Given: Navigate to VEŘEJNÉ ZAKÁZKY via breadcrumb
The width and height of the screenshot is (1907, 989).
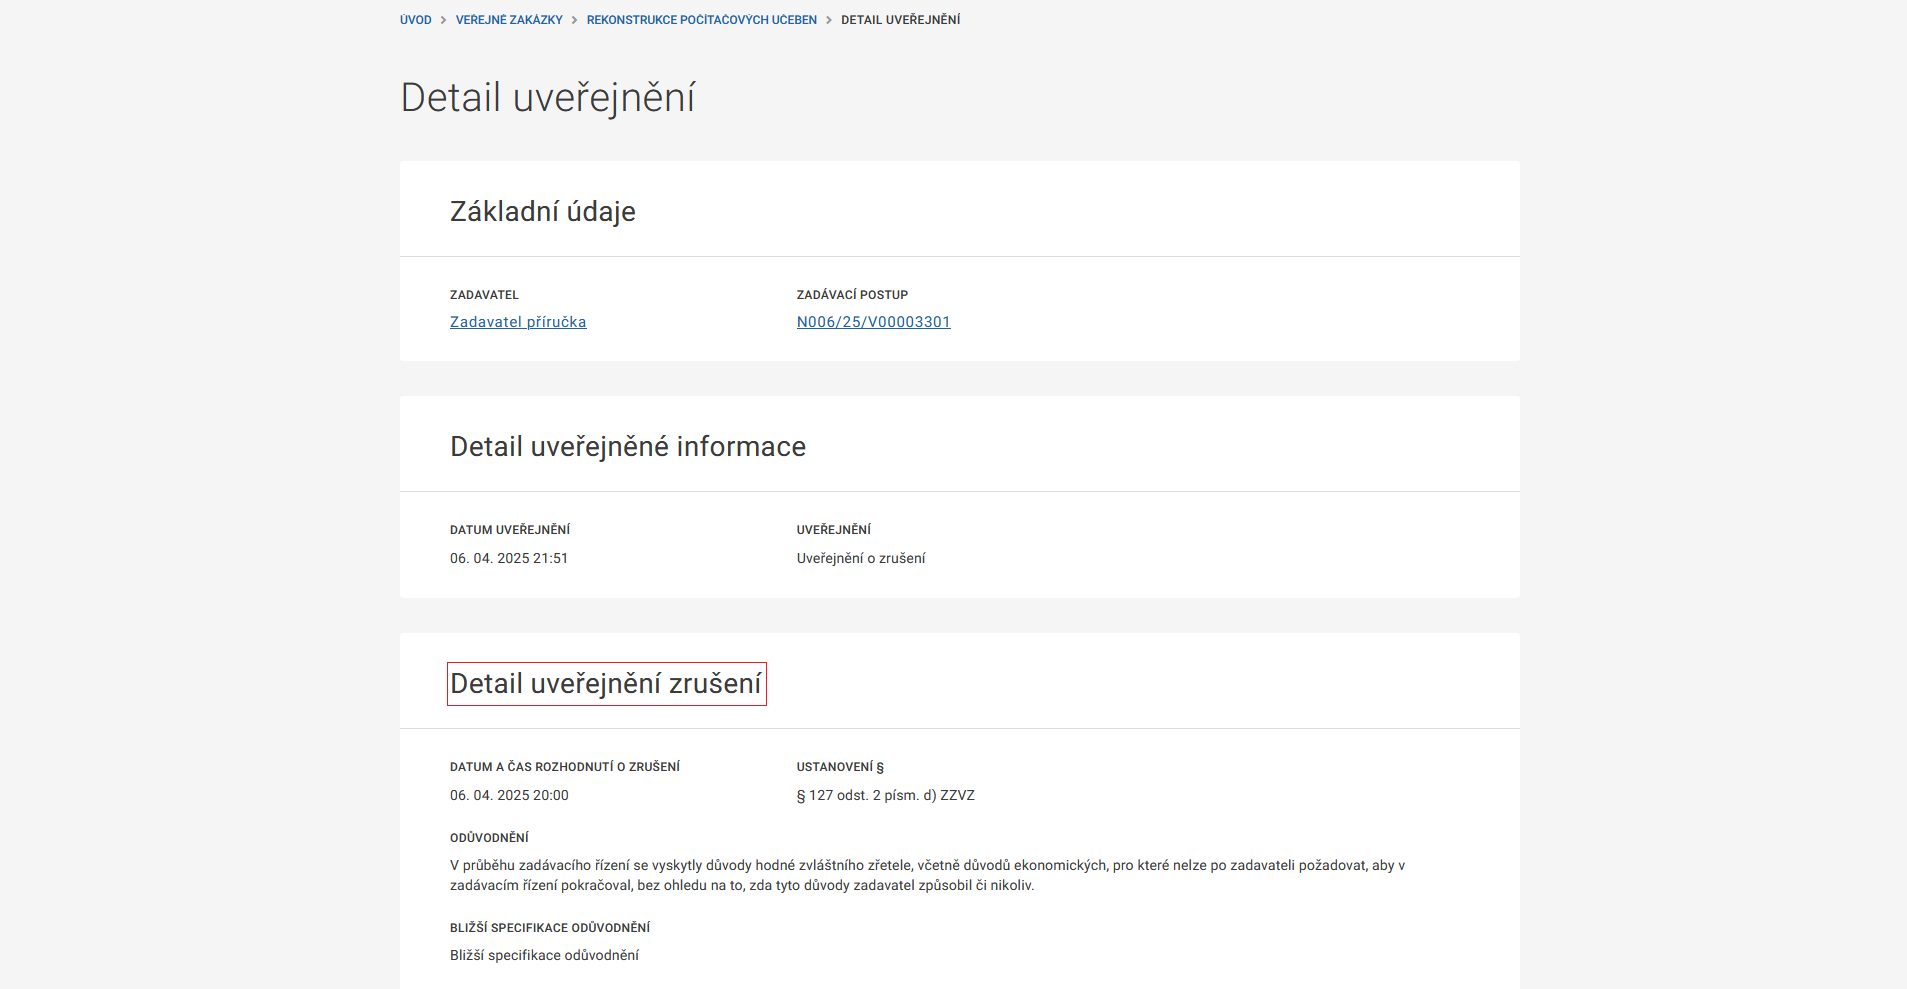Looking at the screenshot, I should pyautogui.click(x=507, y=19).
